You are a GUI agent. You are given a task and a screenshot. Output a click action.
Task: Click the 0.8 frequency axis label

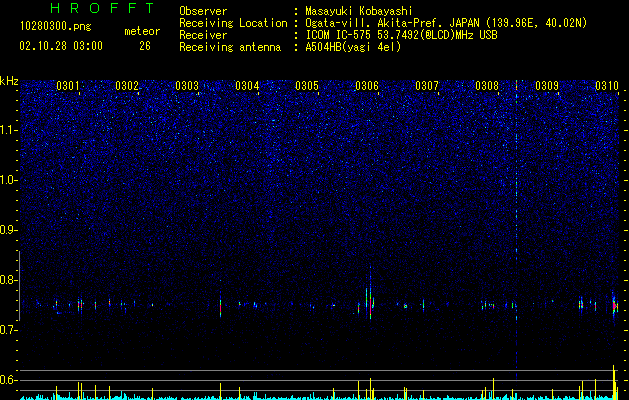point(8,280)
